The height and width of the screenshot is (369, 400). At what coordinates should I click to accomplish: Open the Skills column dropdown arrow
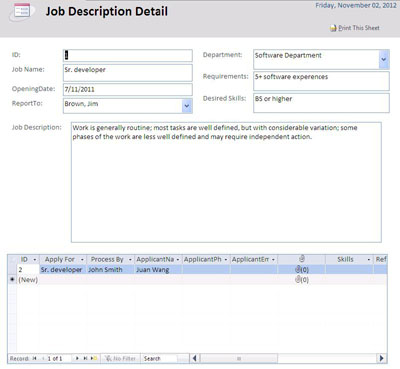[x=369, y=259]
